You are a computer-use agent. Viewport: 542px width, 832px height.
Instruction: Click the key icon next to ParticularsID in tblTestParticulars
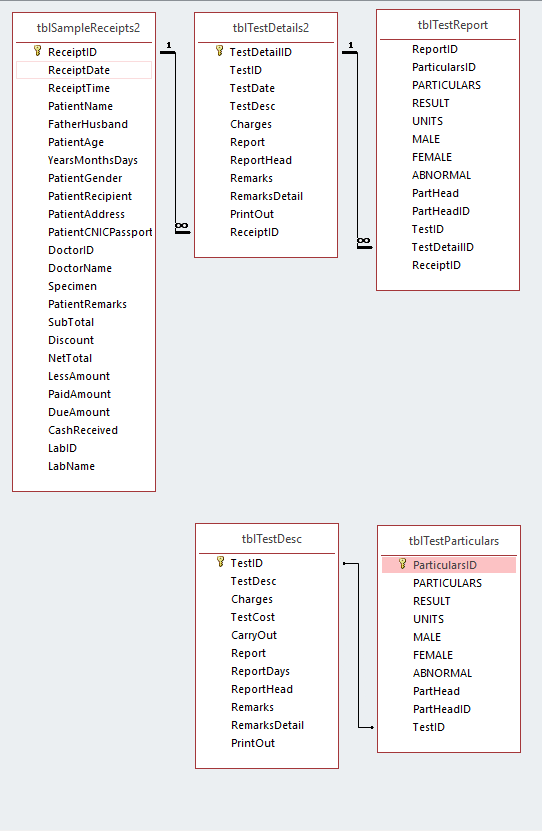coord(402,564)
